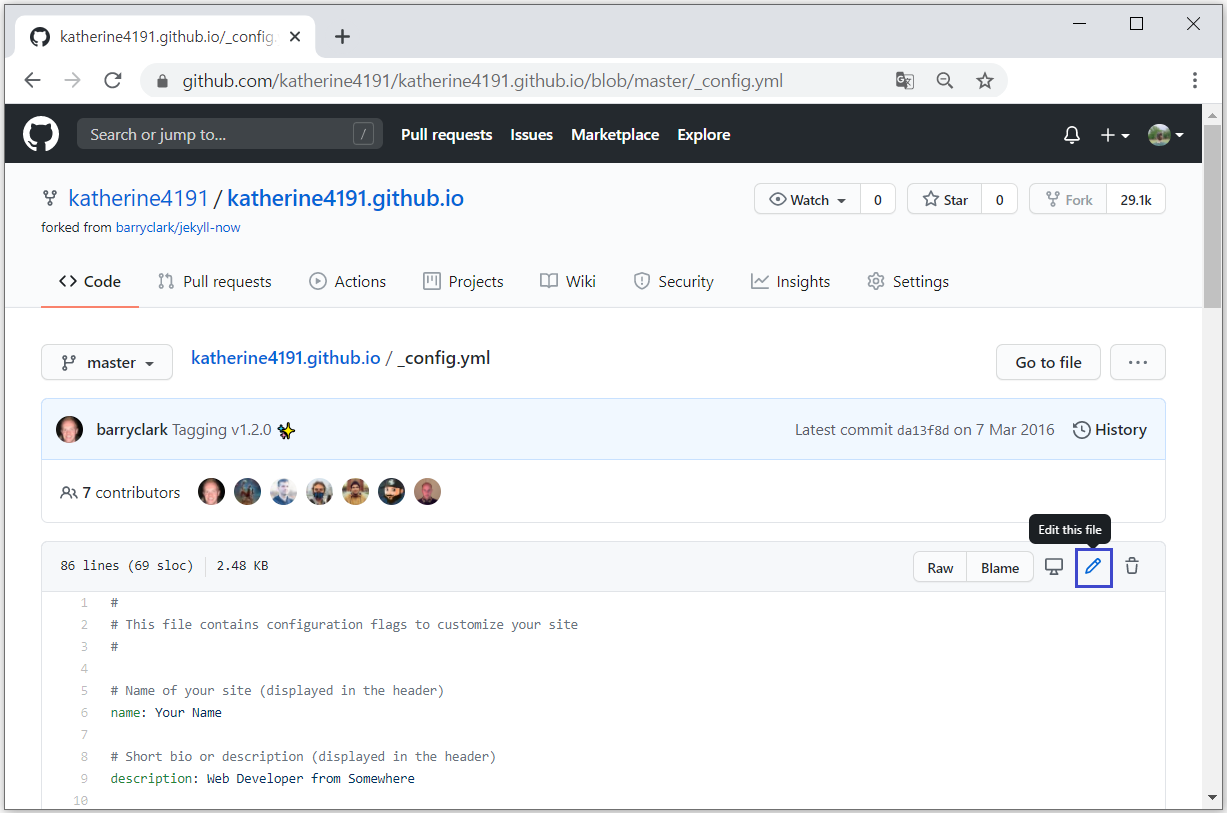Click the first contributor avatar
The height and width of the screenshot is (813, 1227).
tap(211, 492)
